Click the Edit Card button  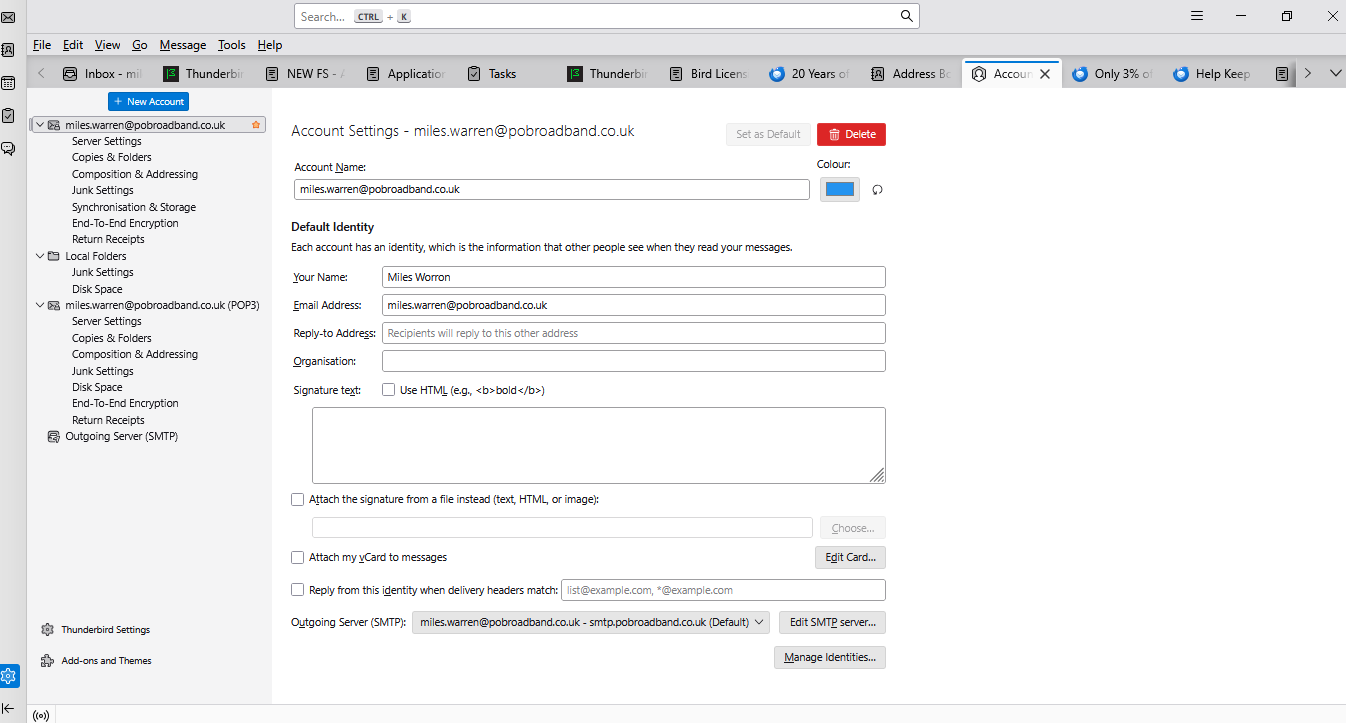point(850,557)
